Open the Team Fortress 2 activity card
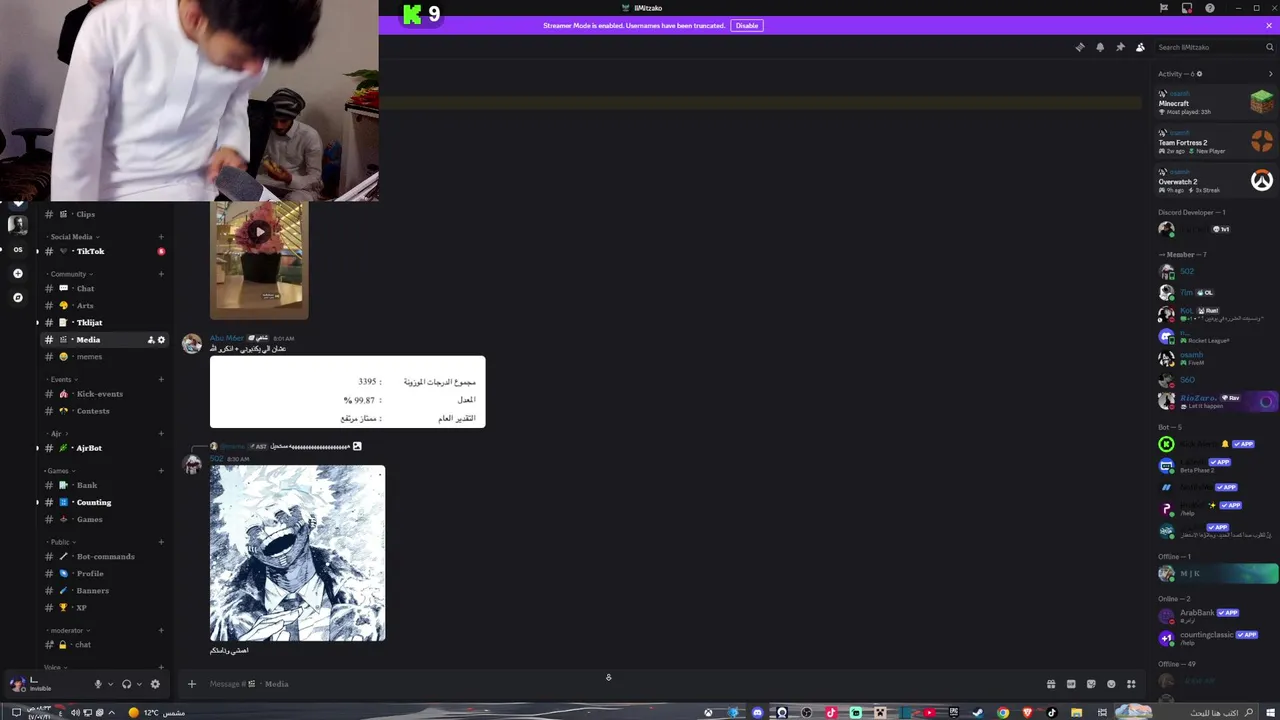Screen dimensions: 1280x720 1215,141
